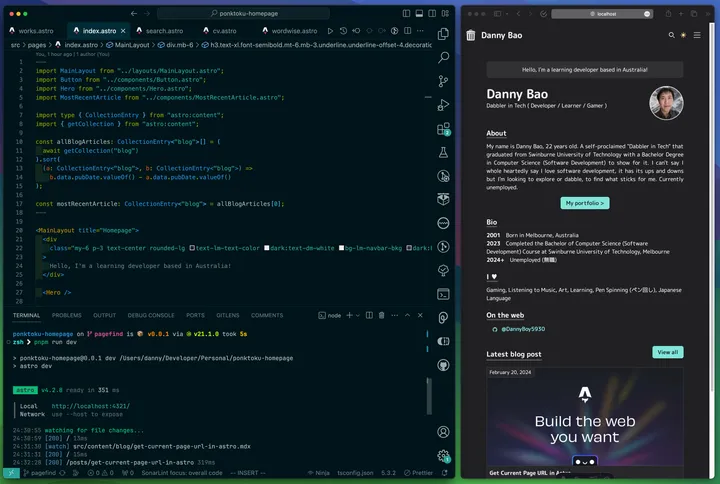
Task: Close the terminal panel
Action: point(420,315)
